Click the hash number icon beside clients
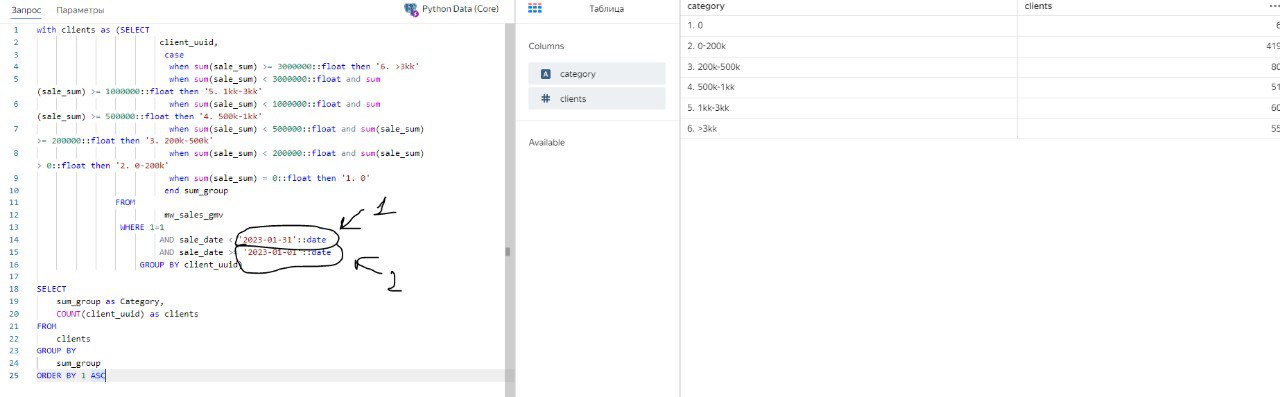Image resolution: width=1280 pixels, height=397 pixels. coord(545,98)
